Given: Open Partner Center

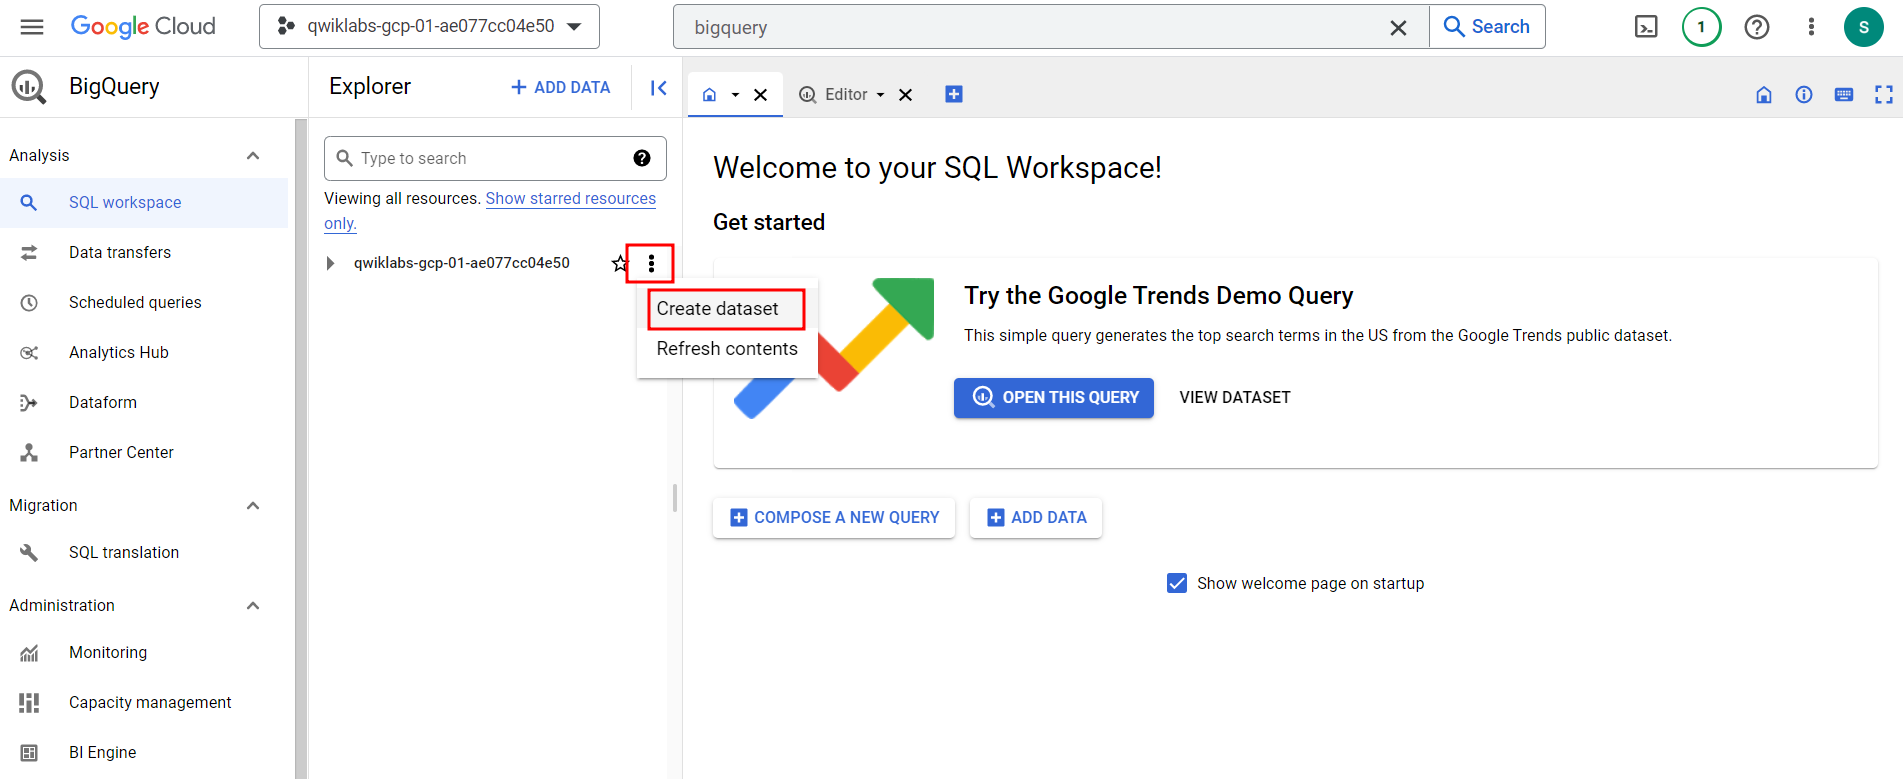Looking at the screenshot, I should pos(144,452).
